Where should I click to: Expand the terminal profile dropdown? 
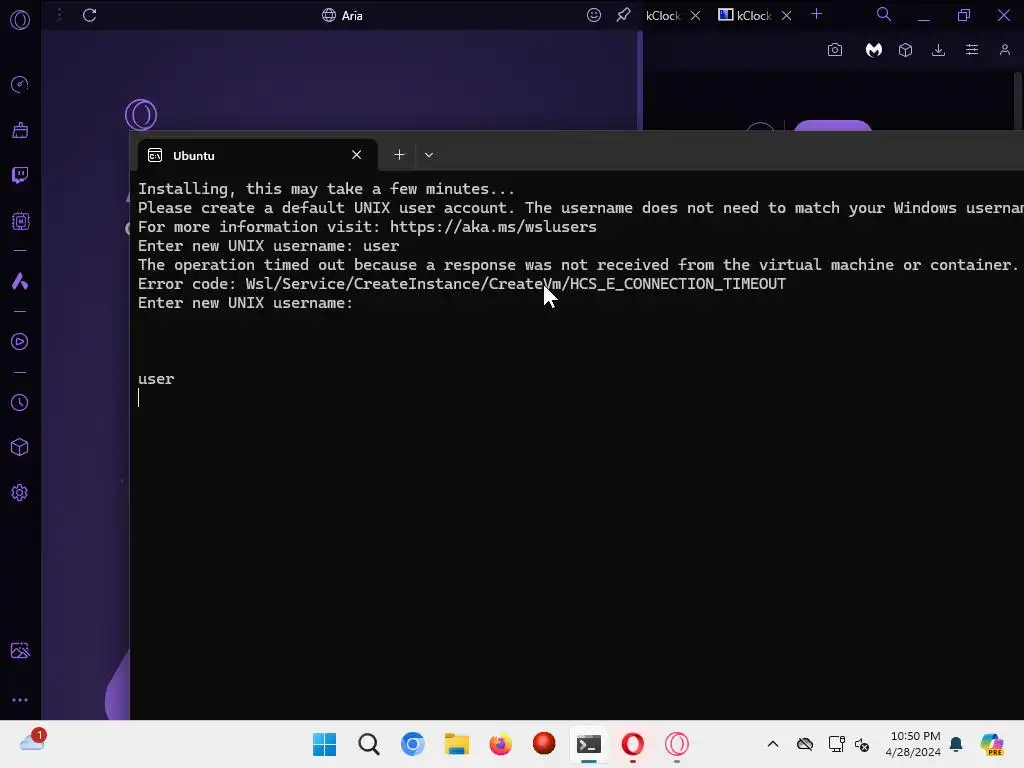[x=428, y=155]
